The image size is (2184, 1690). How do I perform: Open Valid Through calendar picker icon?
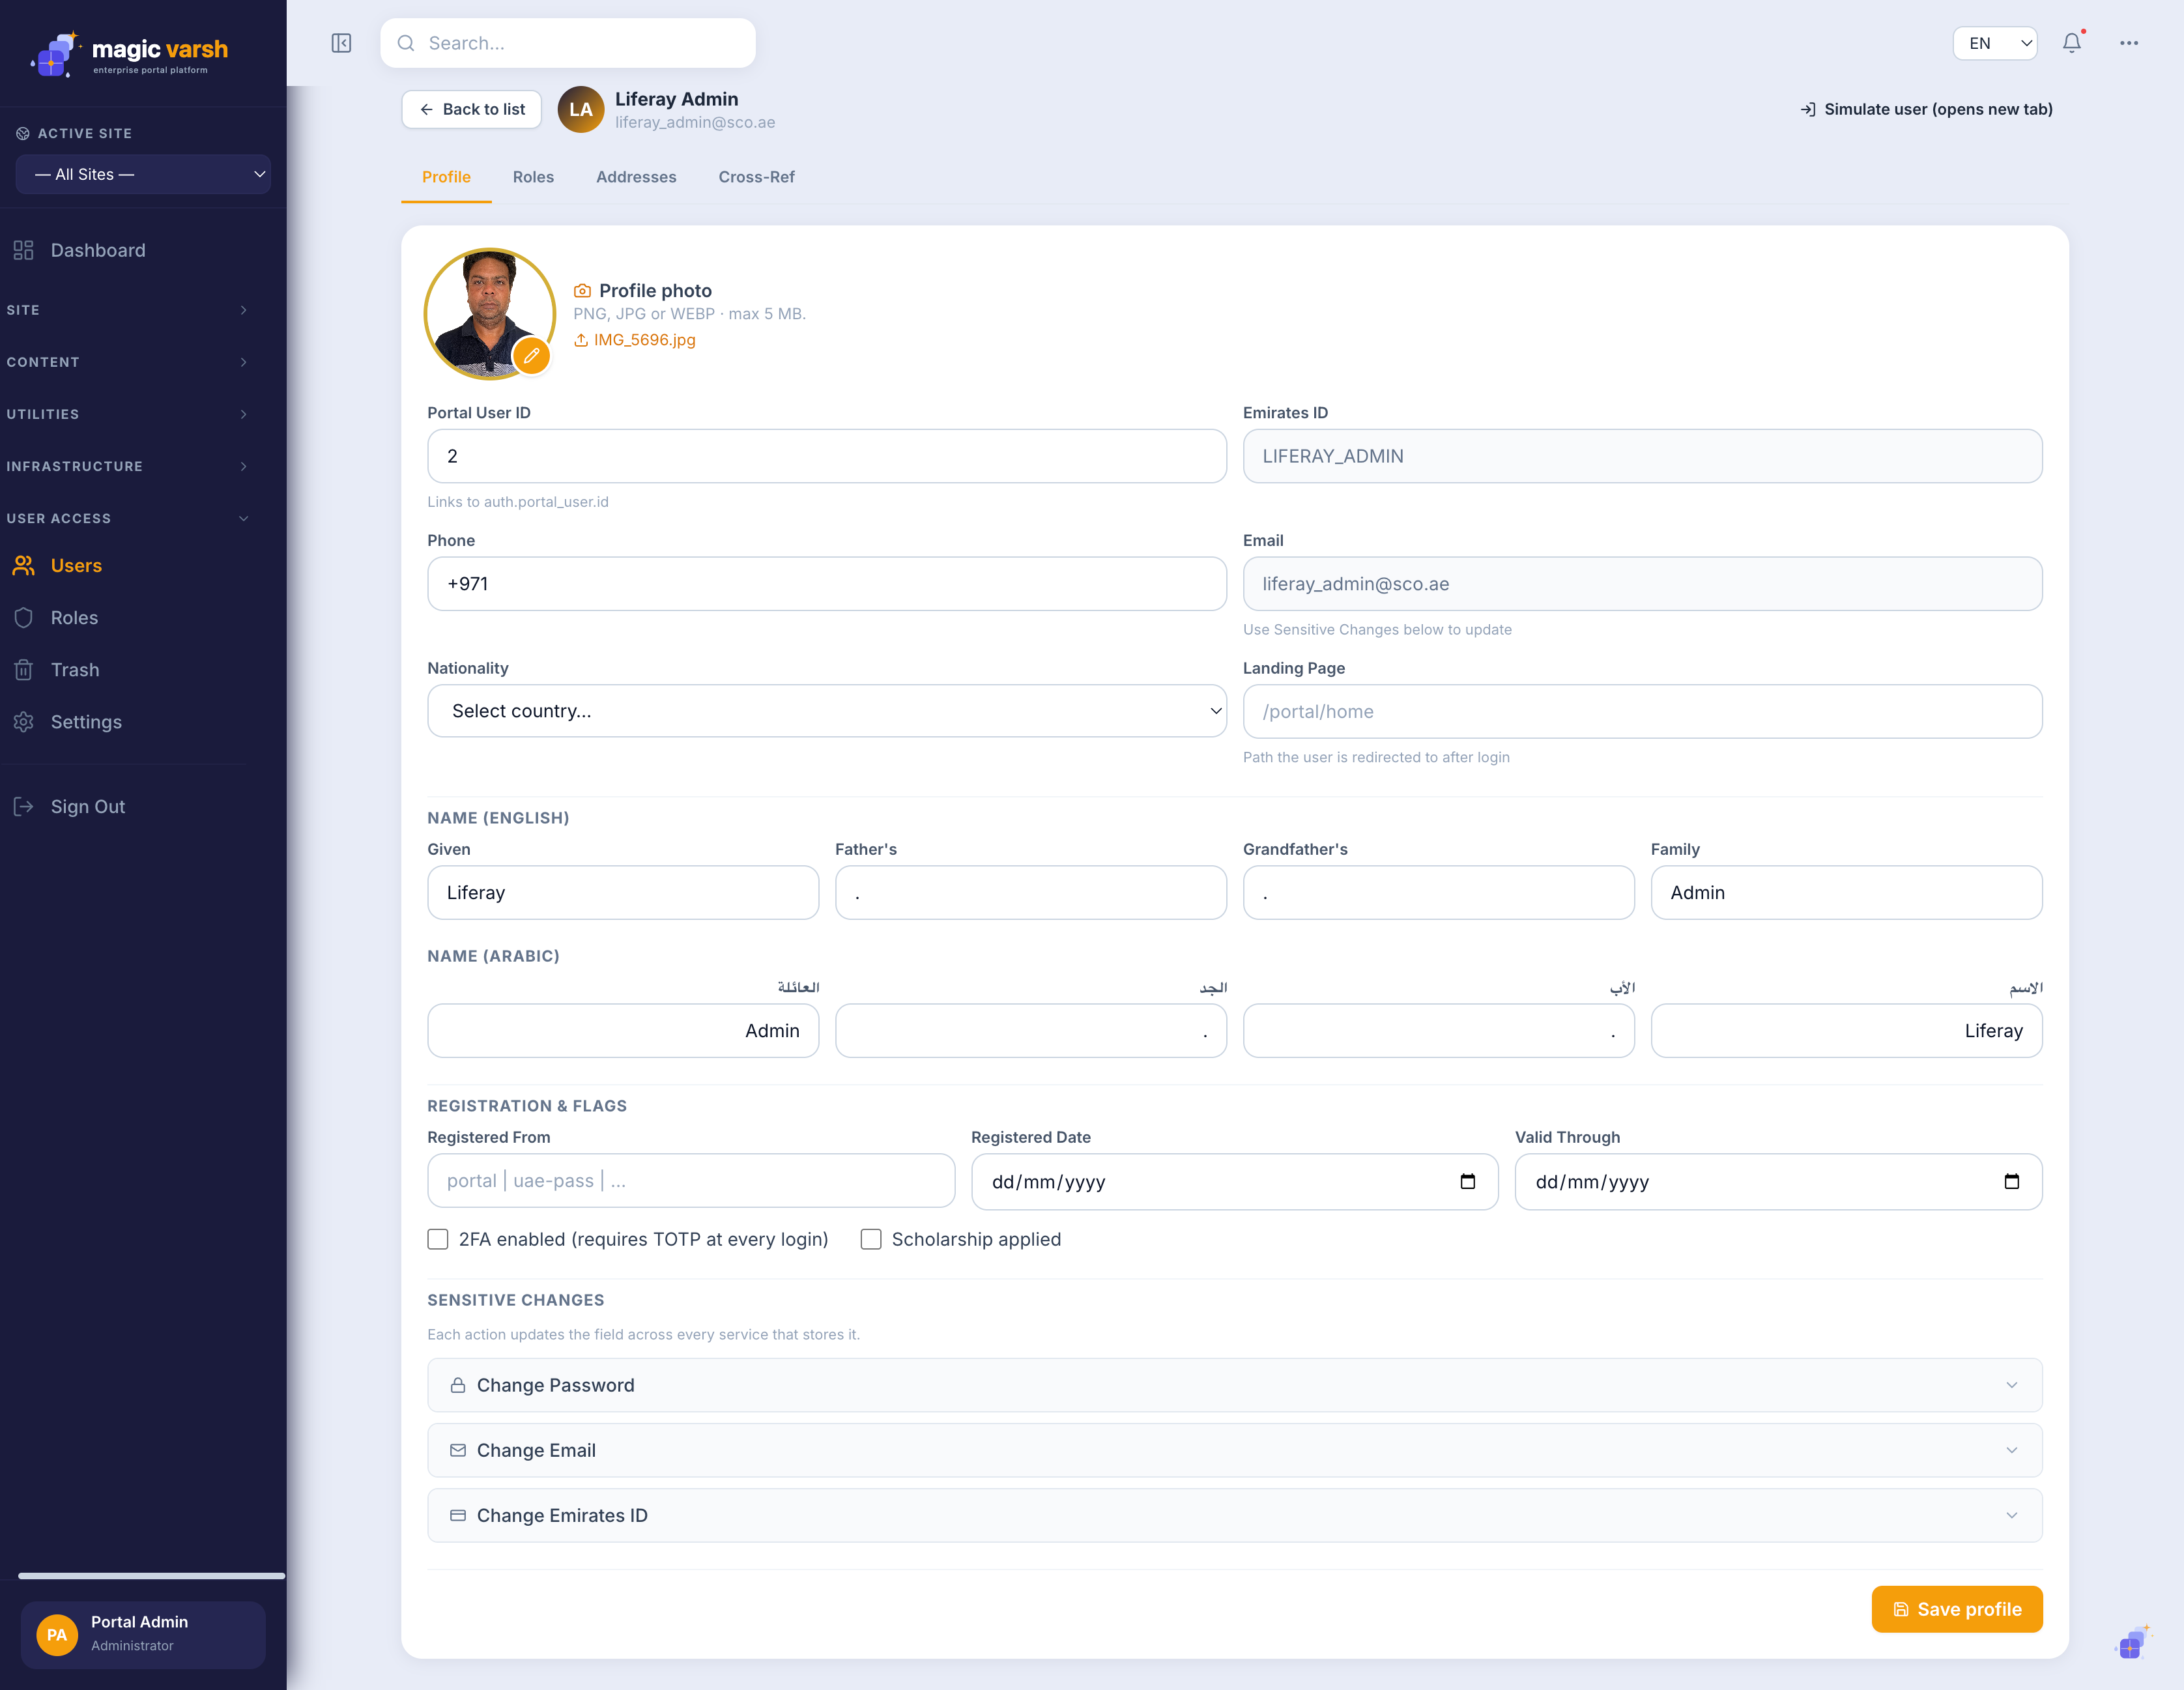tap(2012, 1182)
